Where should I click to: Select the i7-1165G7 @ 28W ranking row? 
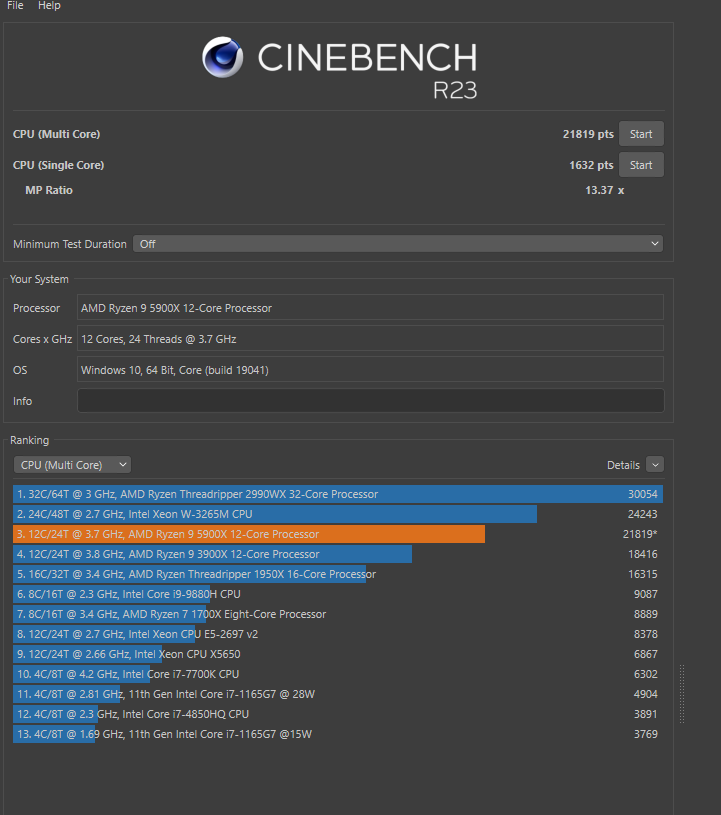click(x=338, y=694)
